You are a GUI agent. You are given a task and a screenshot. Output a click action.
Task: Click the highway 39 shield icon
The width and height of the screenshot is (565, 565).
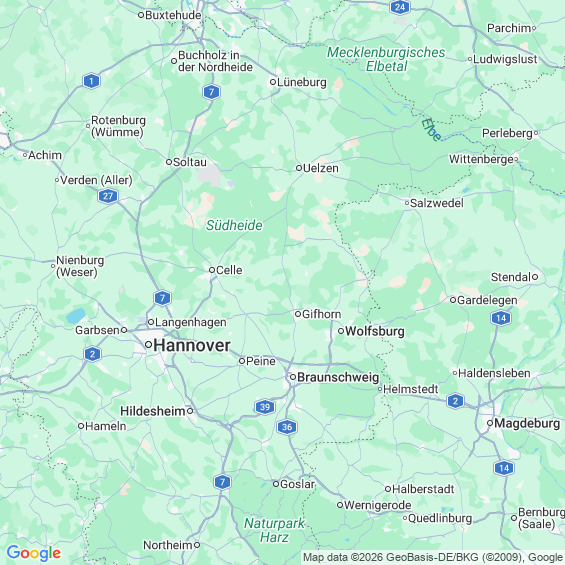[265, 407]
